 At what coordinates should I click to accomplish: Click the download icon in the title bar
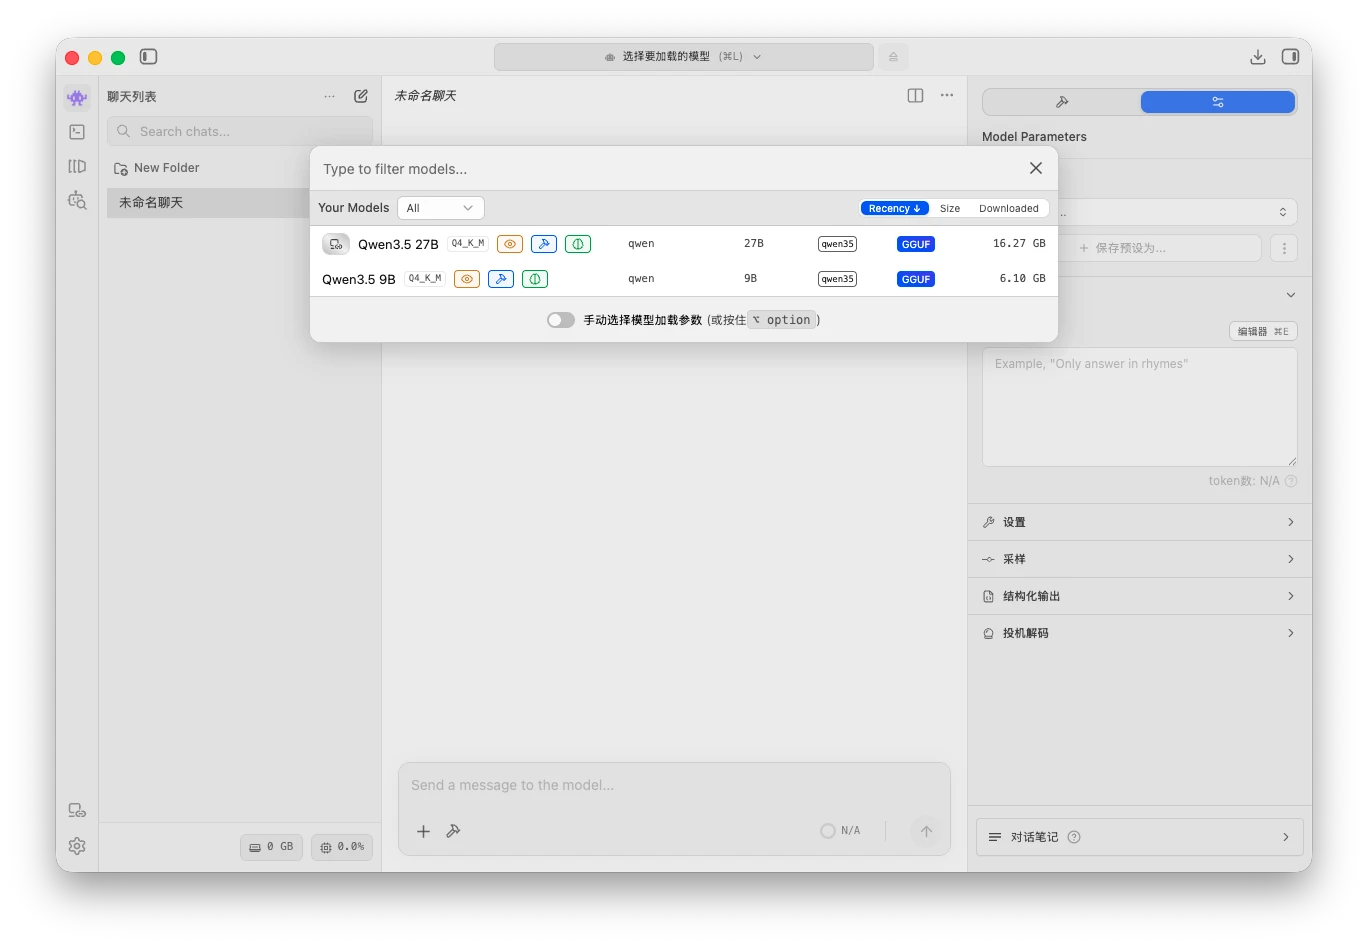(x=1258, y=57)
